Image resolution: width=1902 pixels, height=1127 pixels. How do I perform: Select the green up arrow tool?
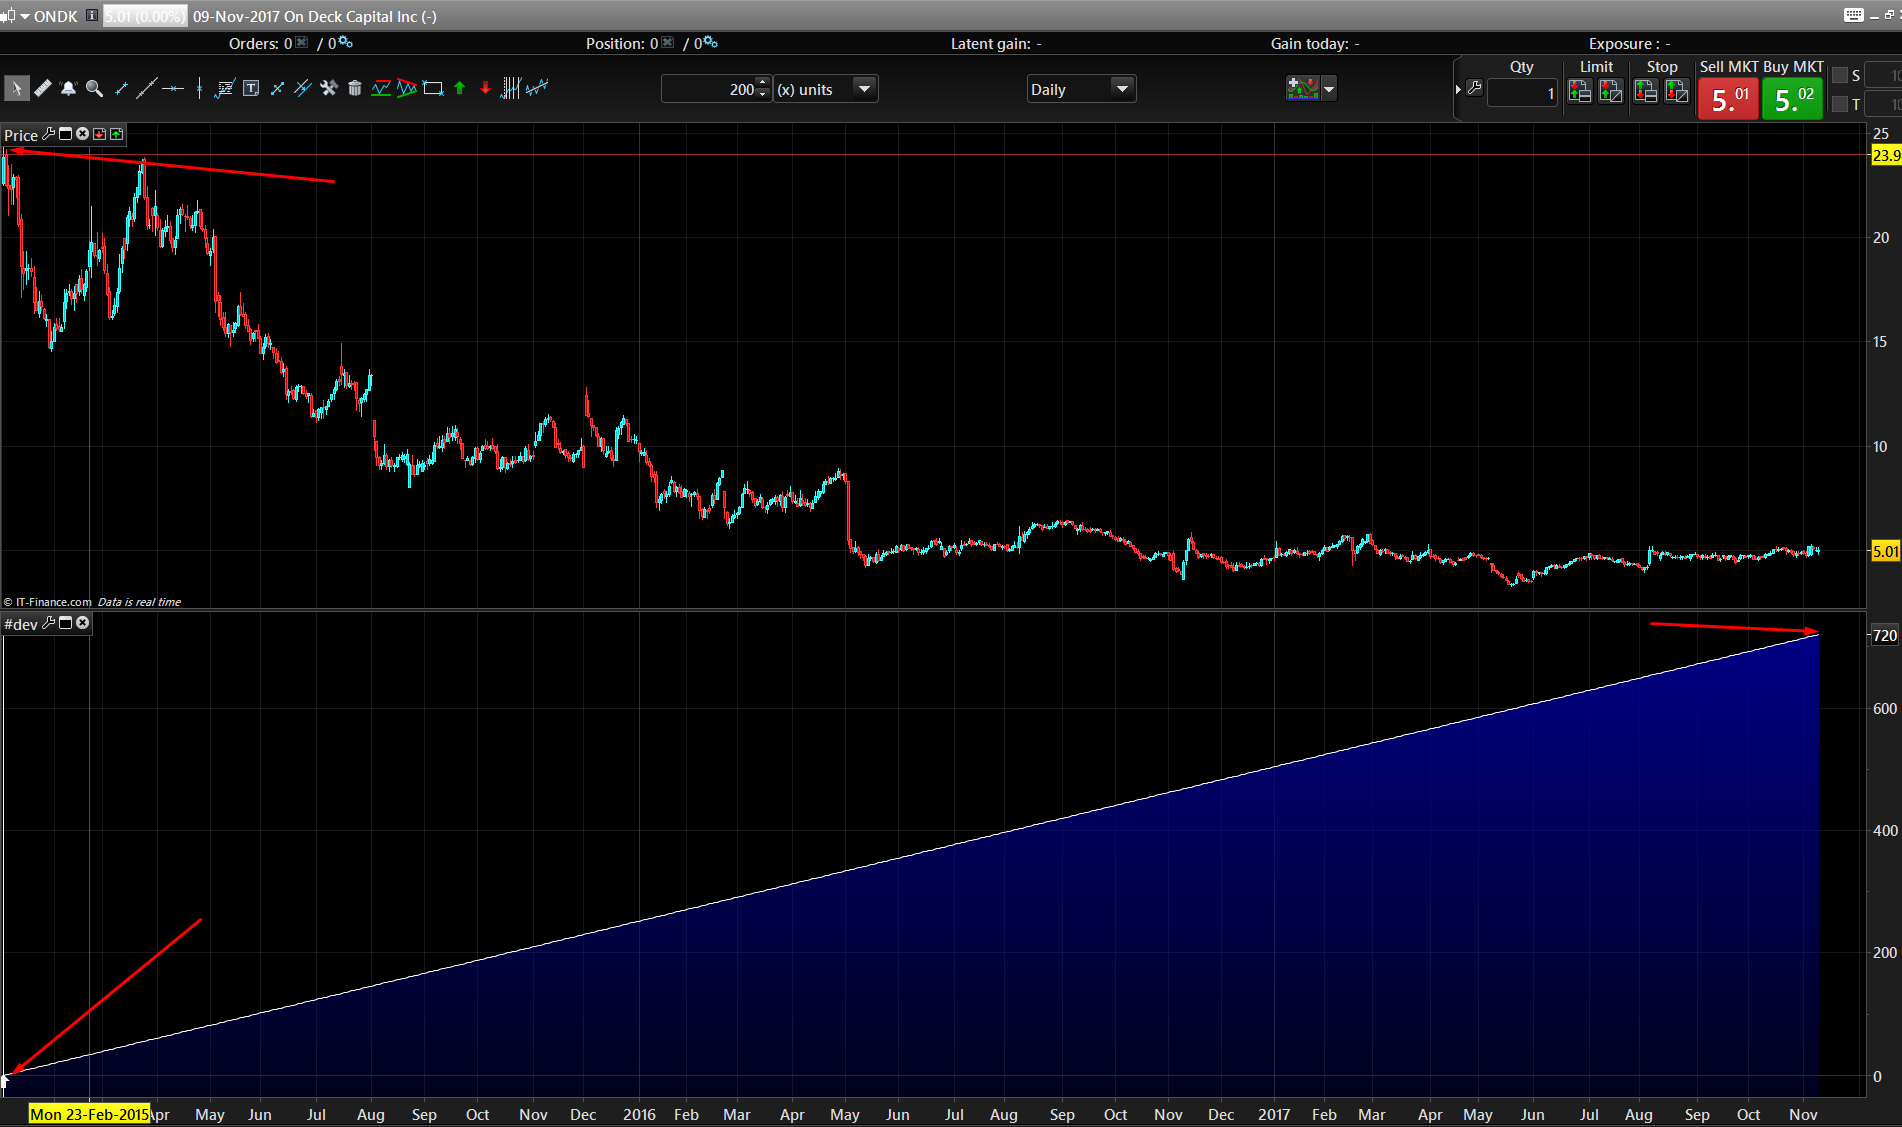click(x=460, y=89)
